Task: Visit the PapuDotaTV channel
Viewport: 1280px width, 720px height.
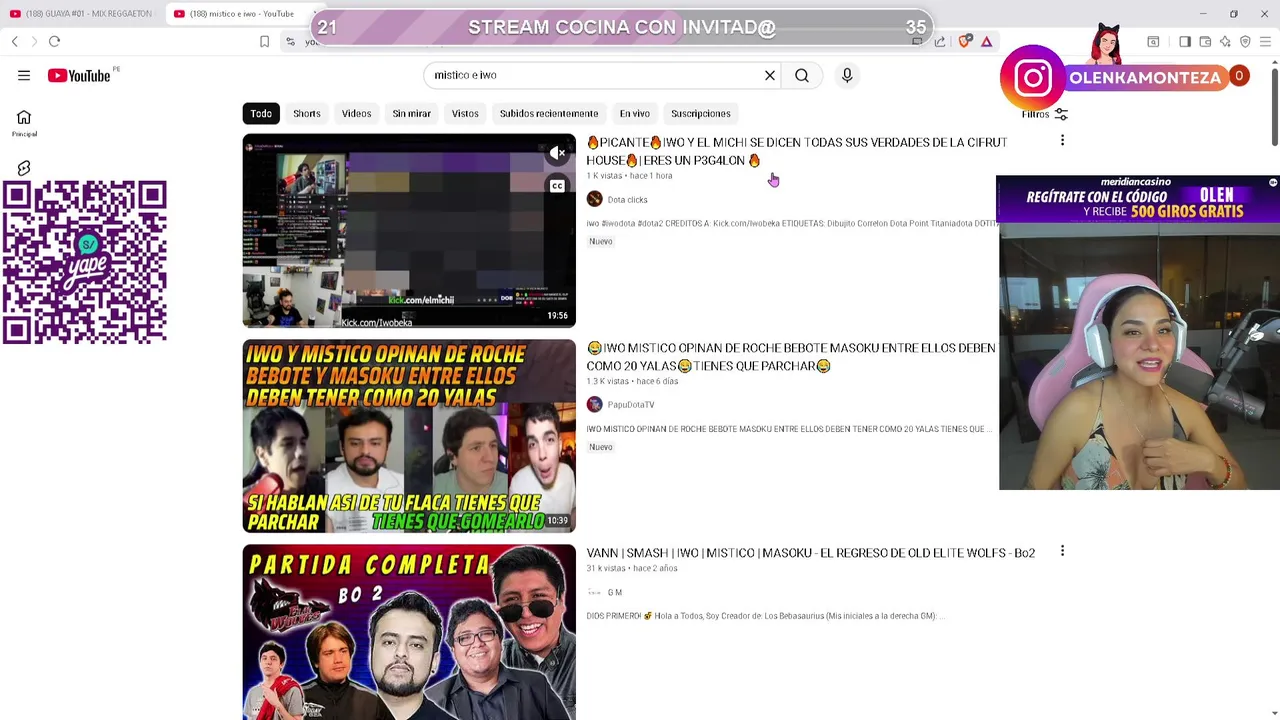Action: pyautogui.click(x=630, y=405)
